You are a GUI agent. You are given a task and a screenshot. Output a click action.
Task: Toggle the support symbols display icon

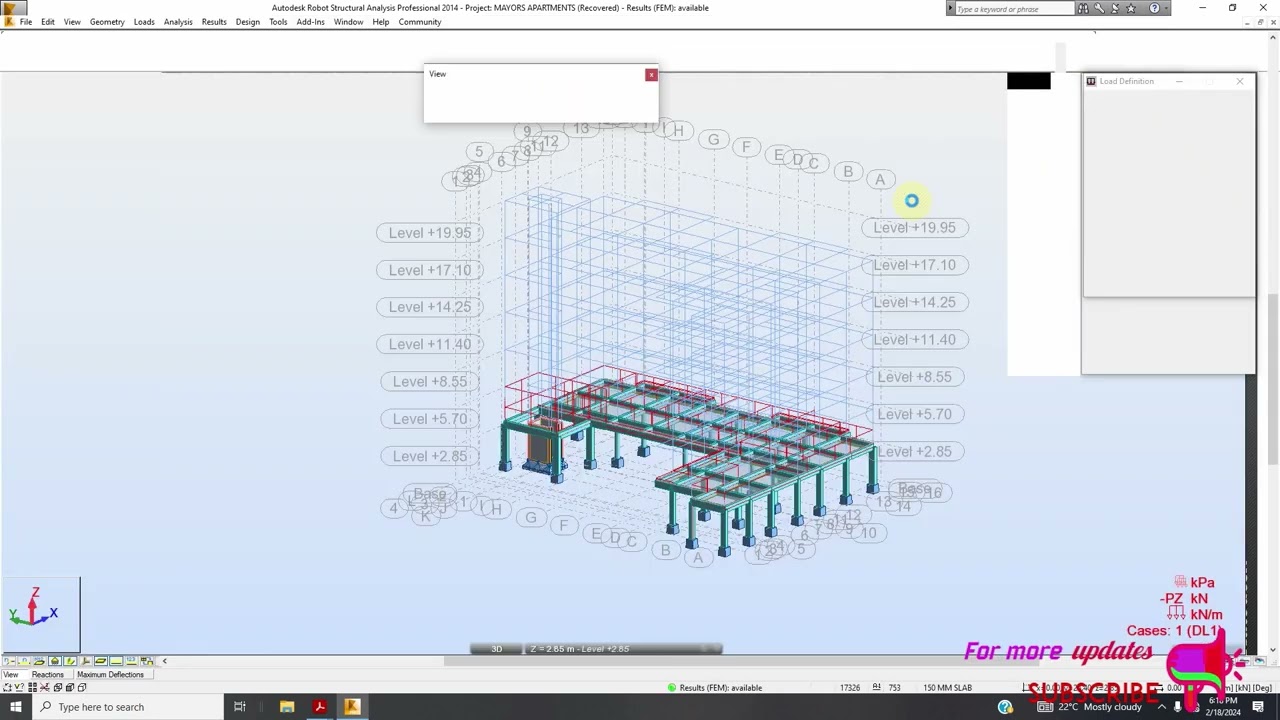[55, 661]
